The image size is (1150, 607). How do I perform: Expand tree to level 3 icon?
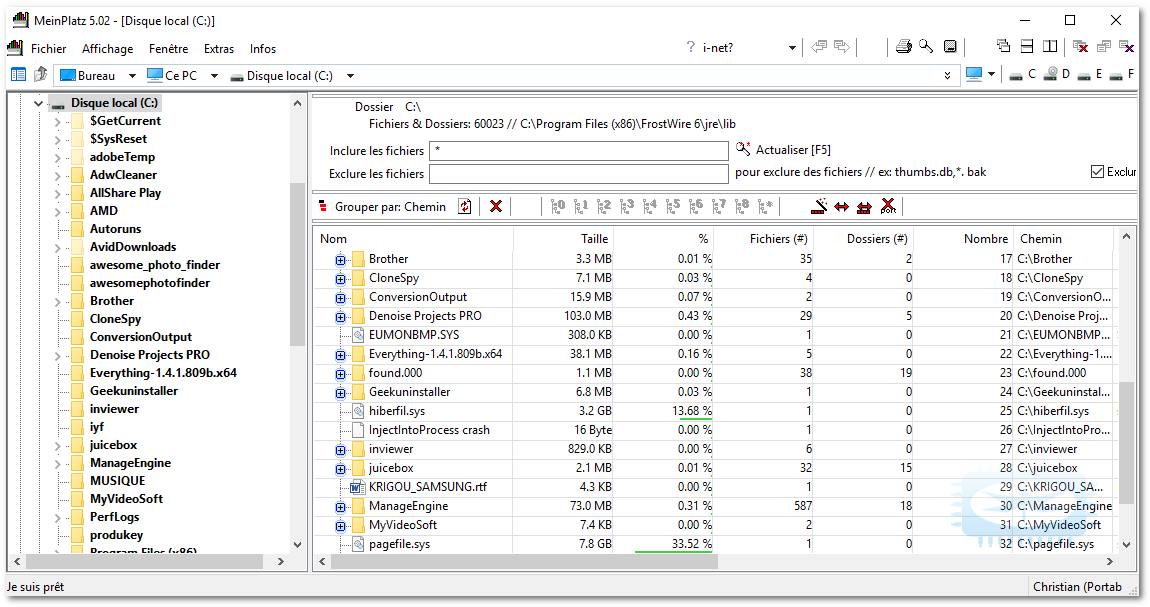click(x=626, y=207)
